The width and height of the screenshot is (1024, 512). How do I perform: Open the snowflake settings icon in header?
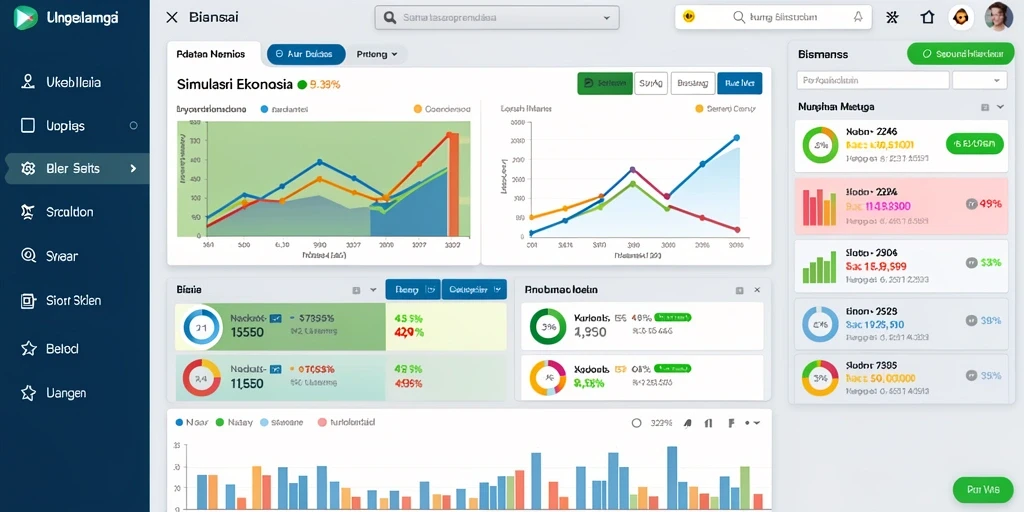(x=892, y=18)
